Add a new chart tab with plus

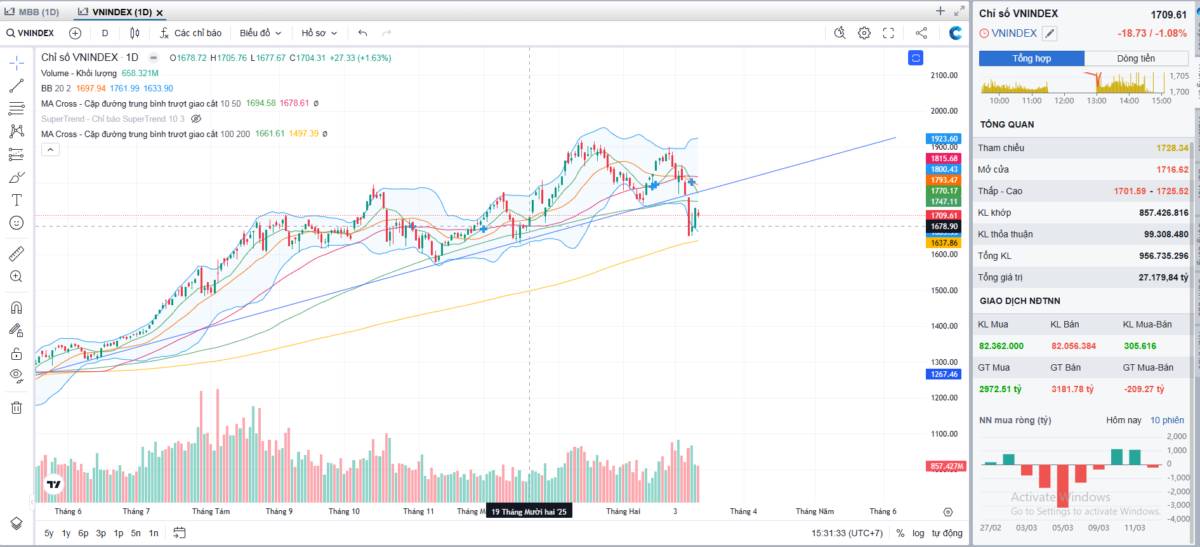click(x=940, y=11)
